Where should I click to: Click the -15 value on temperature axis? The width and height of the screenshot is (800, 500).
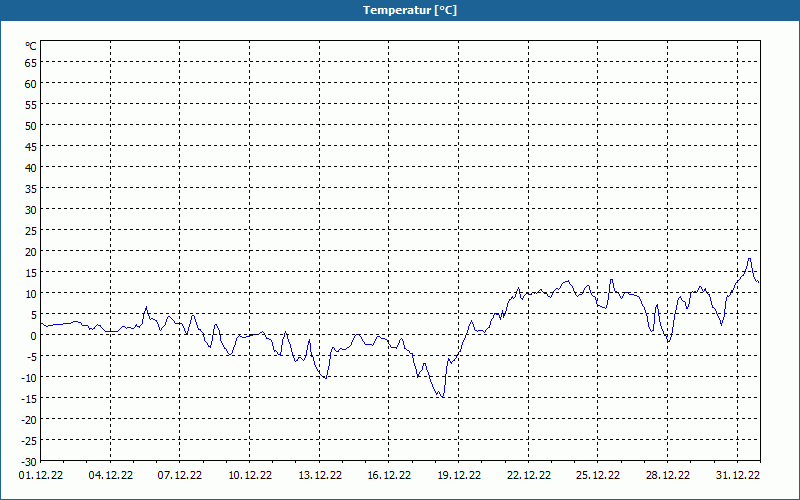click(x=29, y=399)
